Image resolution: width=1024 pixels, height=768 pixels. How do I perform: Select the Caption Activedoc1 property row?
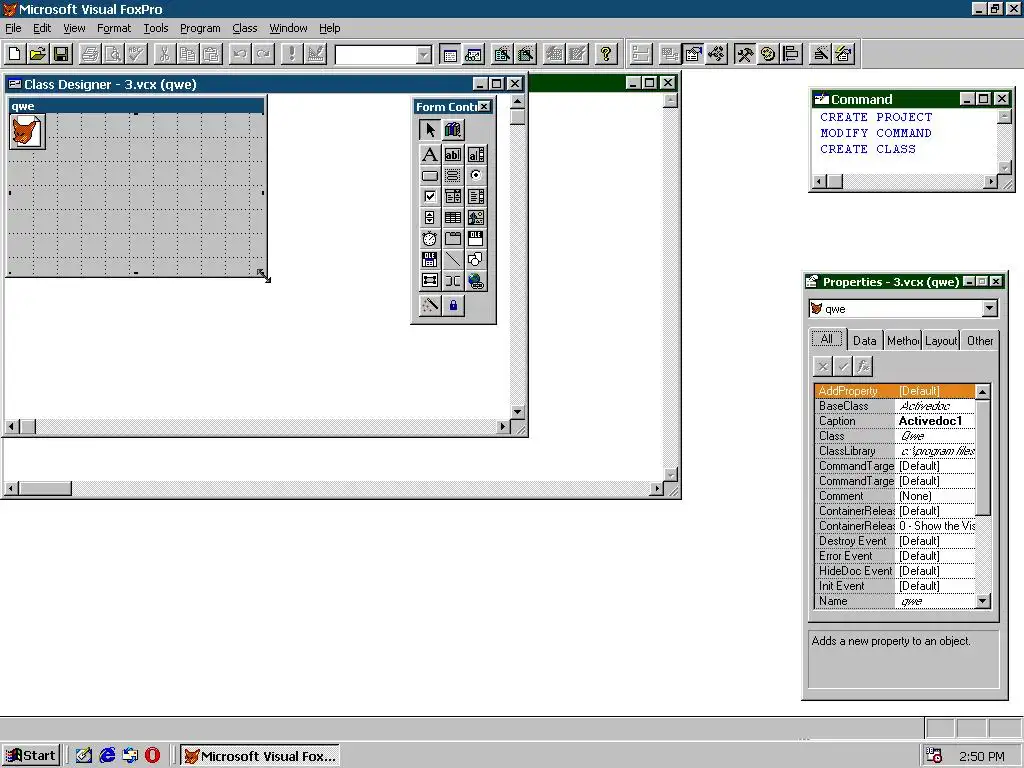(894, 421)
